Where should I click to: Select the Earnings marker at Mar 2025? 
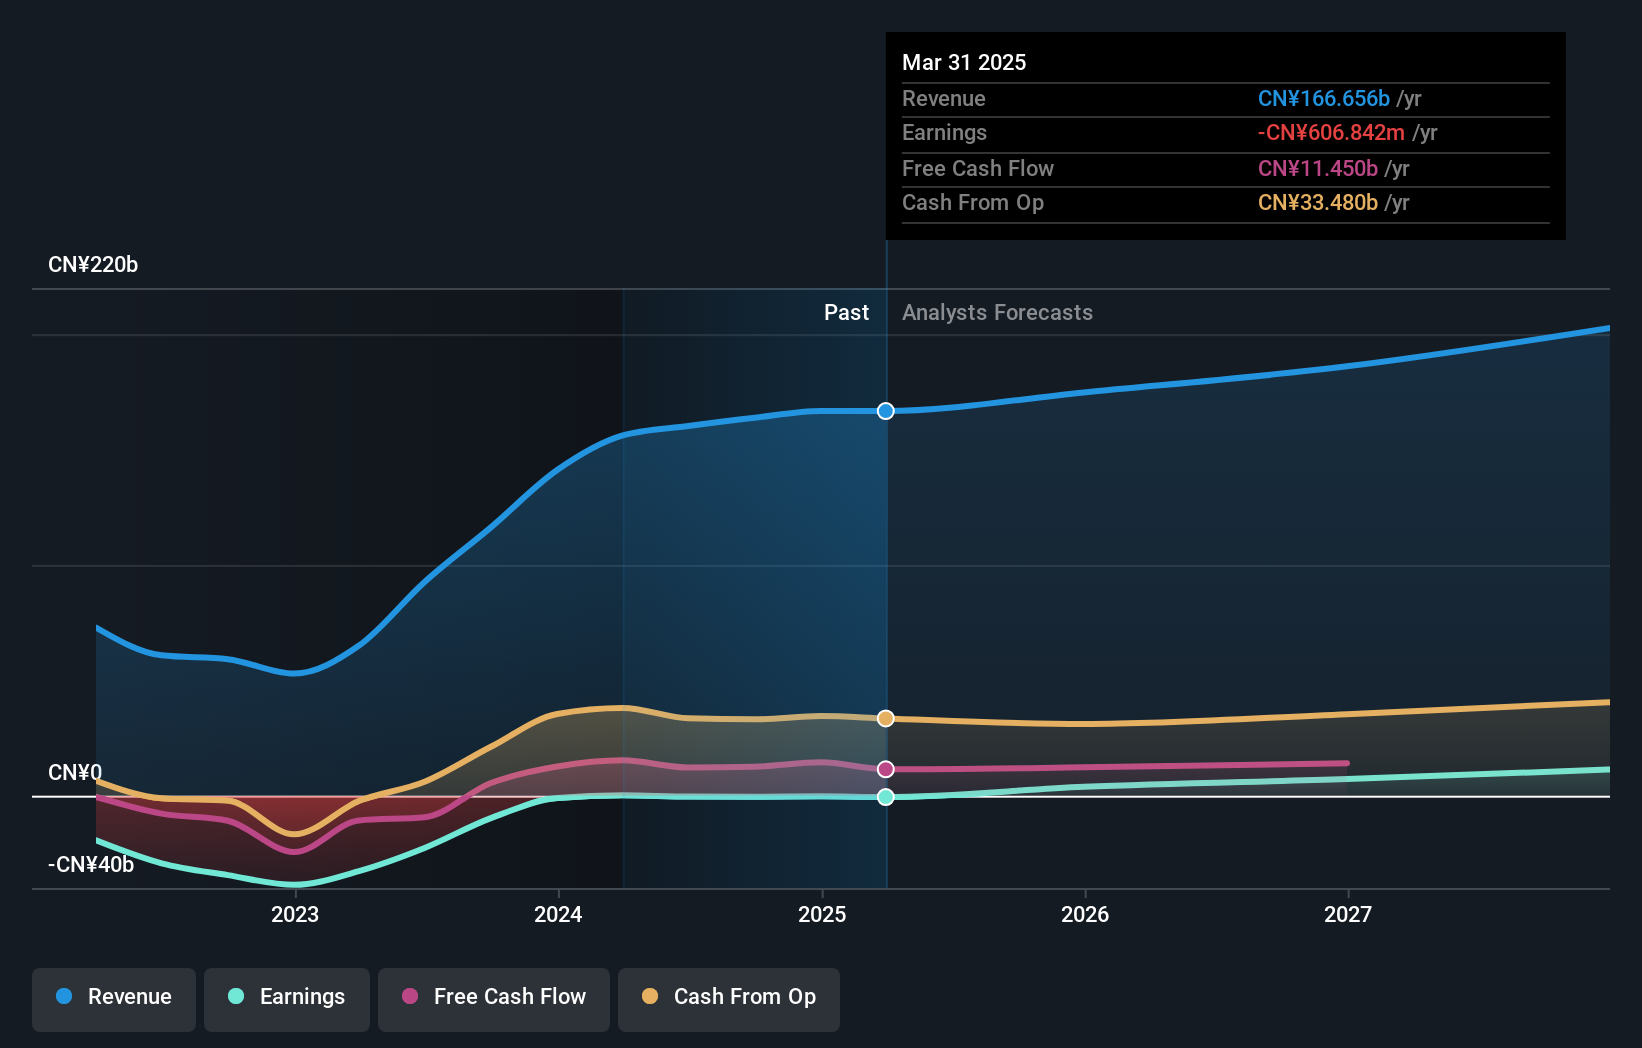[x=886, y=797]
